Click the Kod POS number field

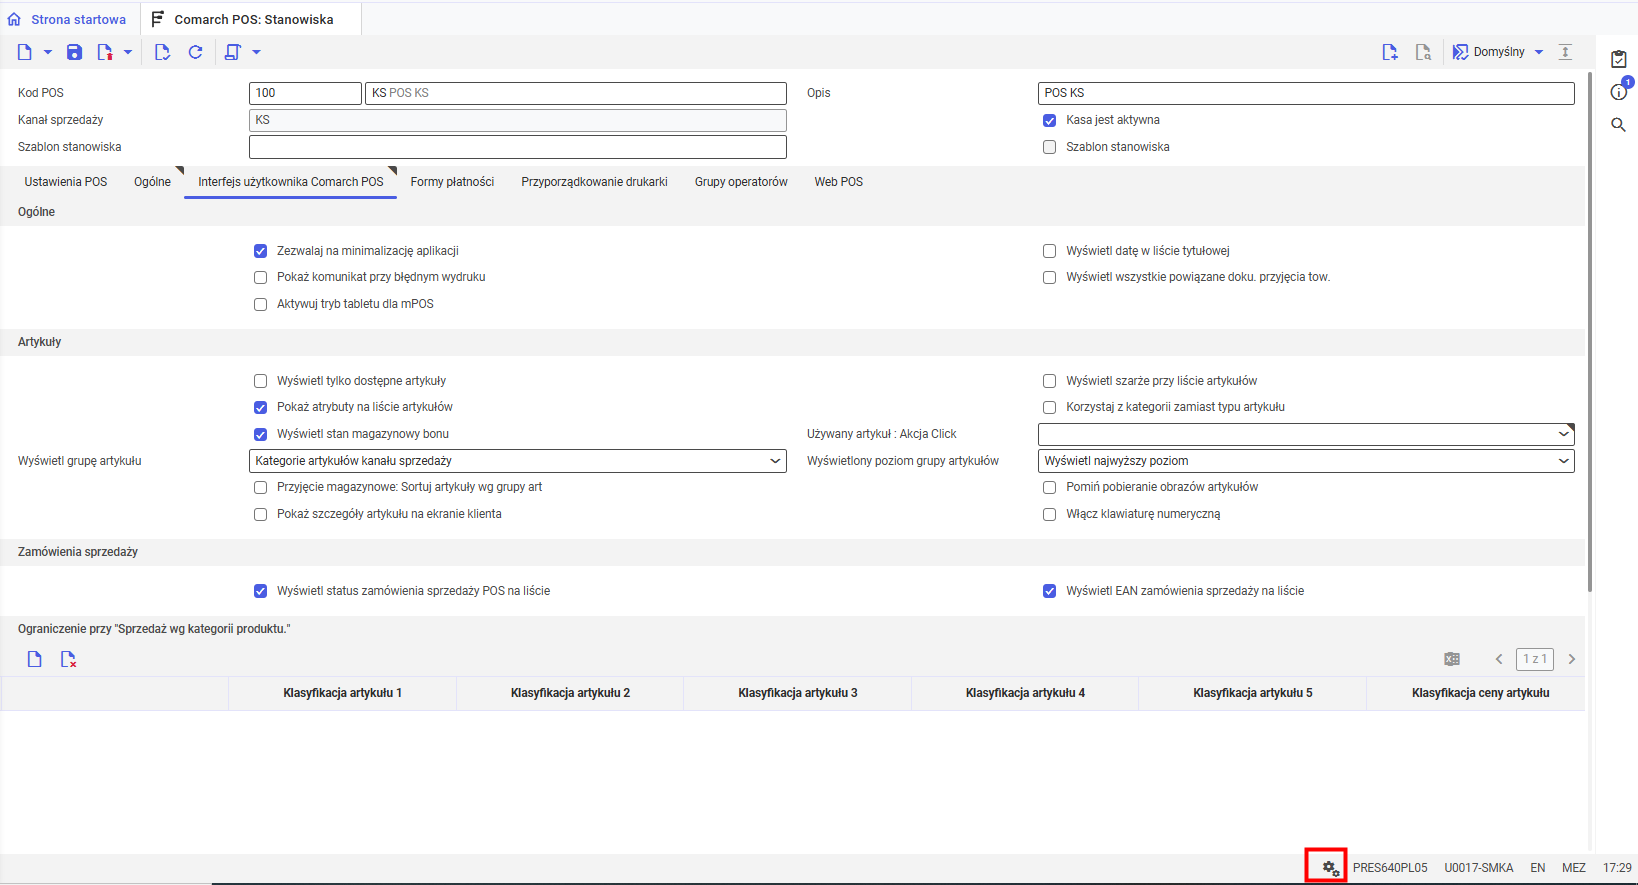(x=305, y=93)
